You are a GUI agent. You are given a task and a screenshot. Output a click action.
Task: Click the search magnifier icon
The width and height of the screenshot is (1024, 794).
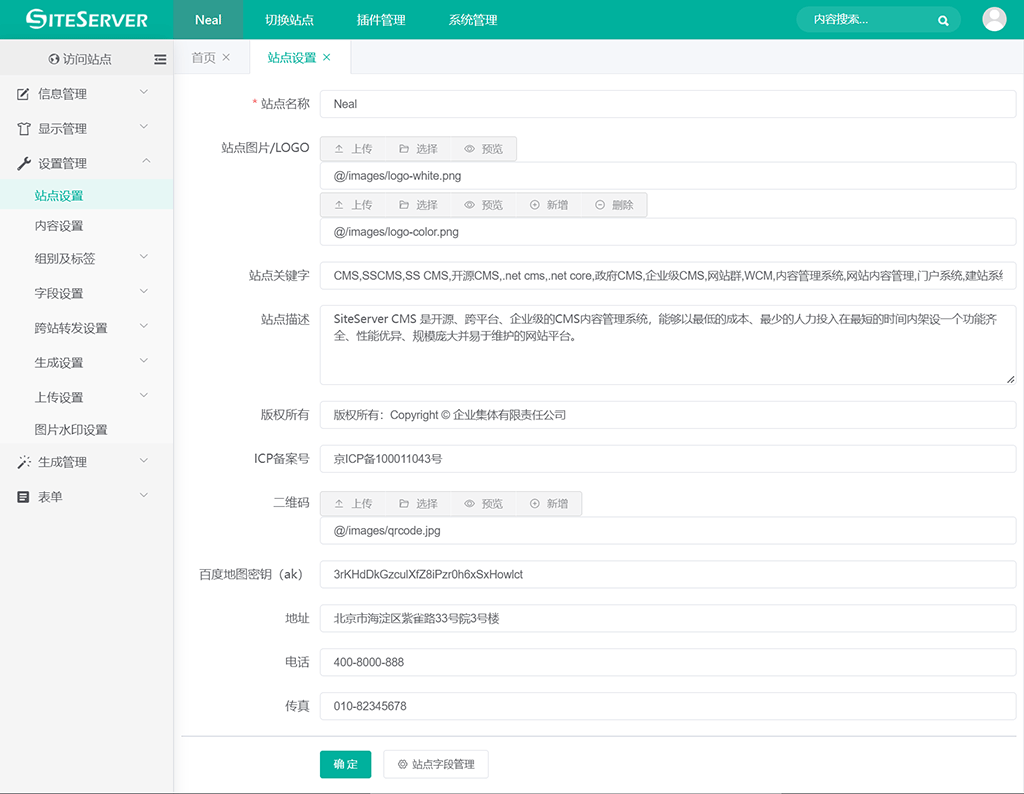[x=943, y=20]
